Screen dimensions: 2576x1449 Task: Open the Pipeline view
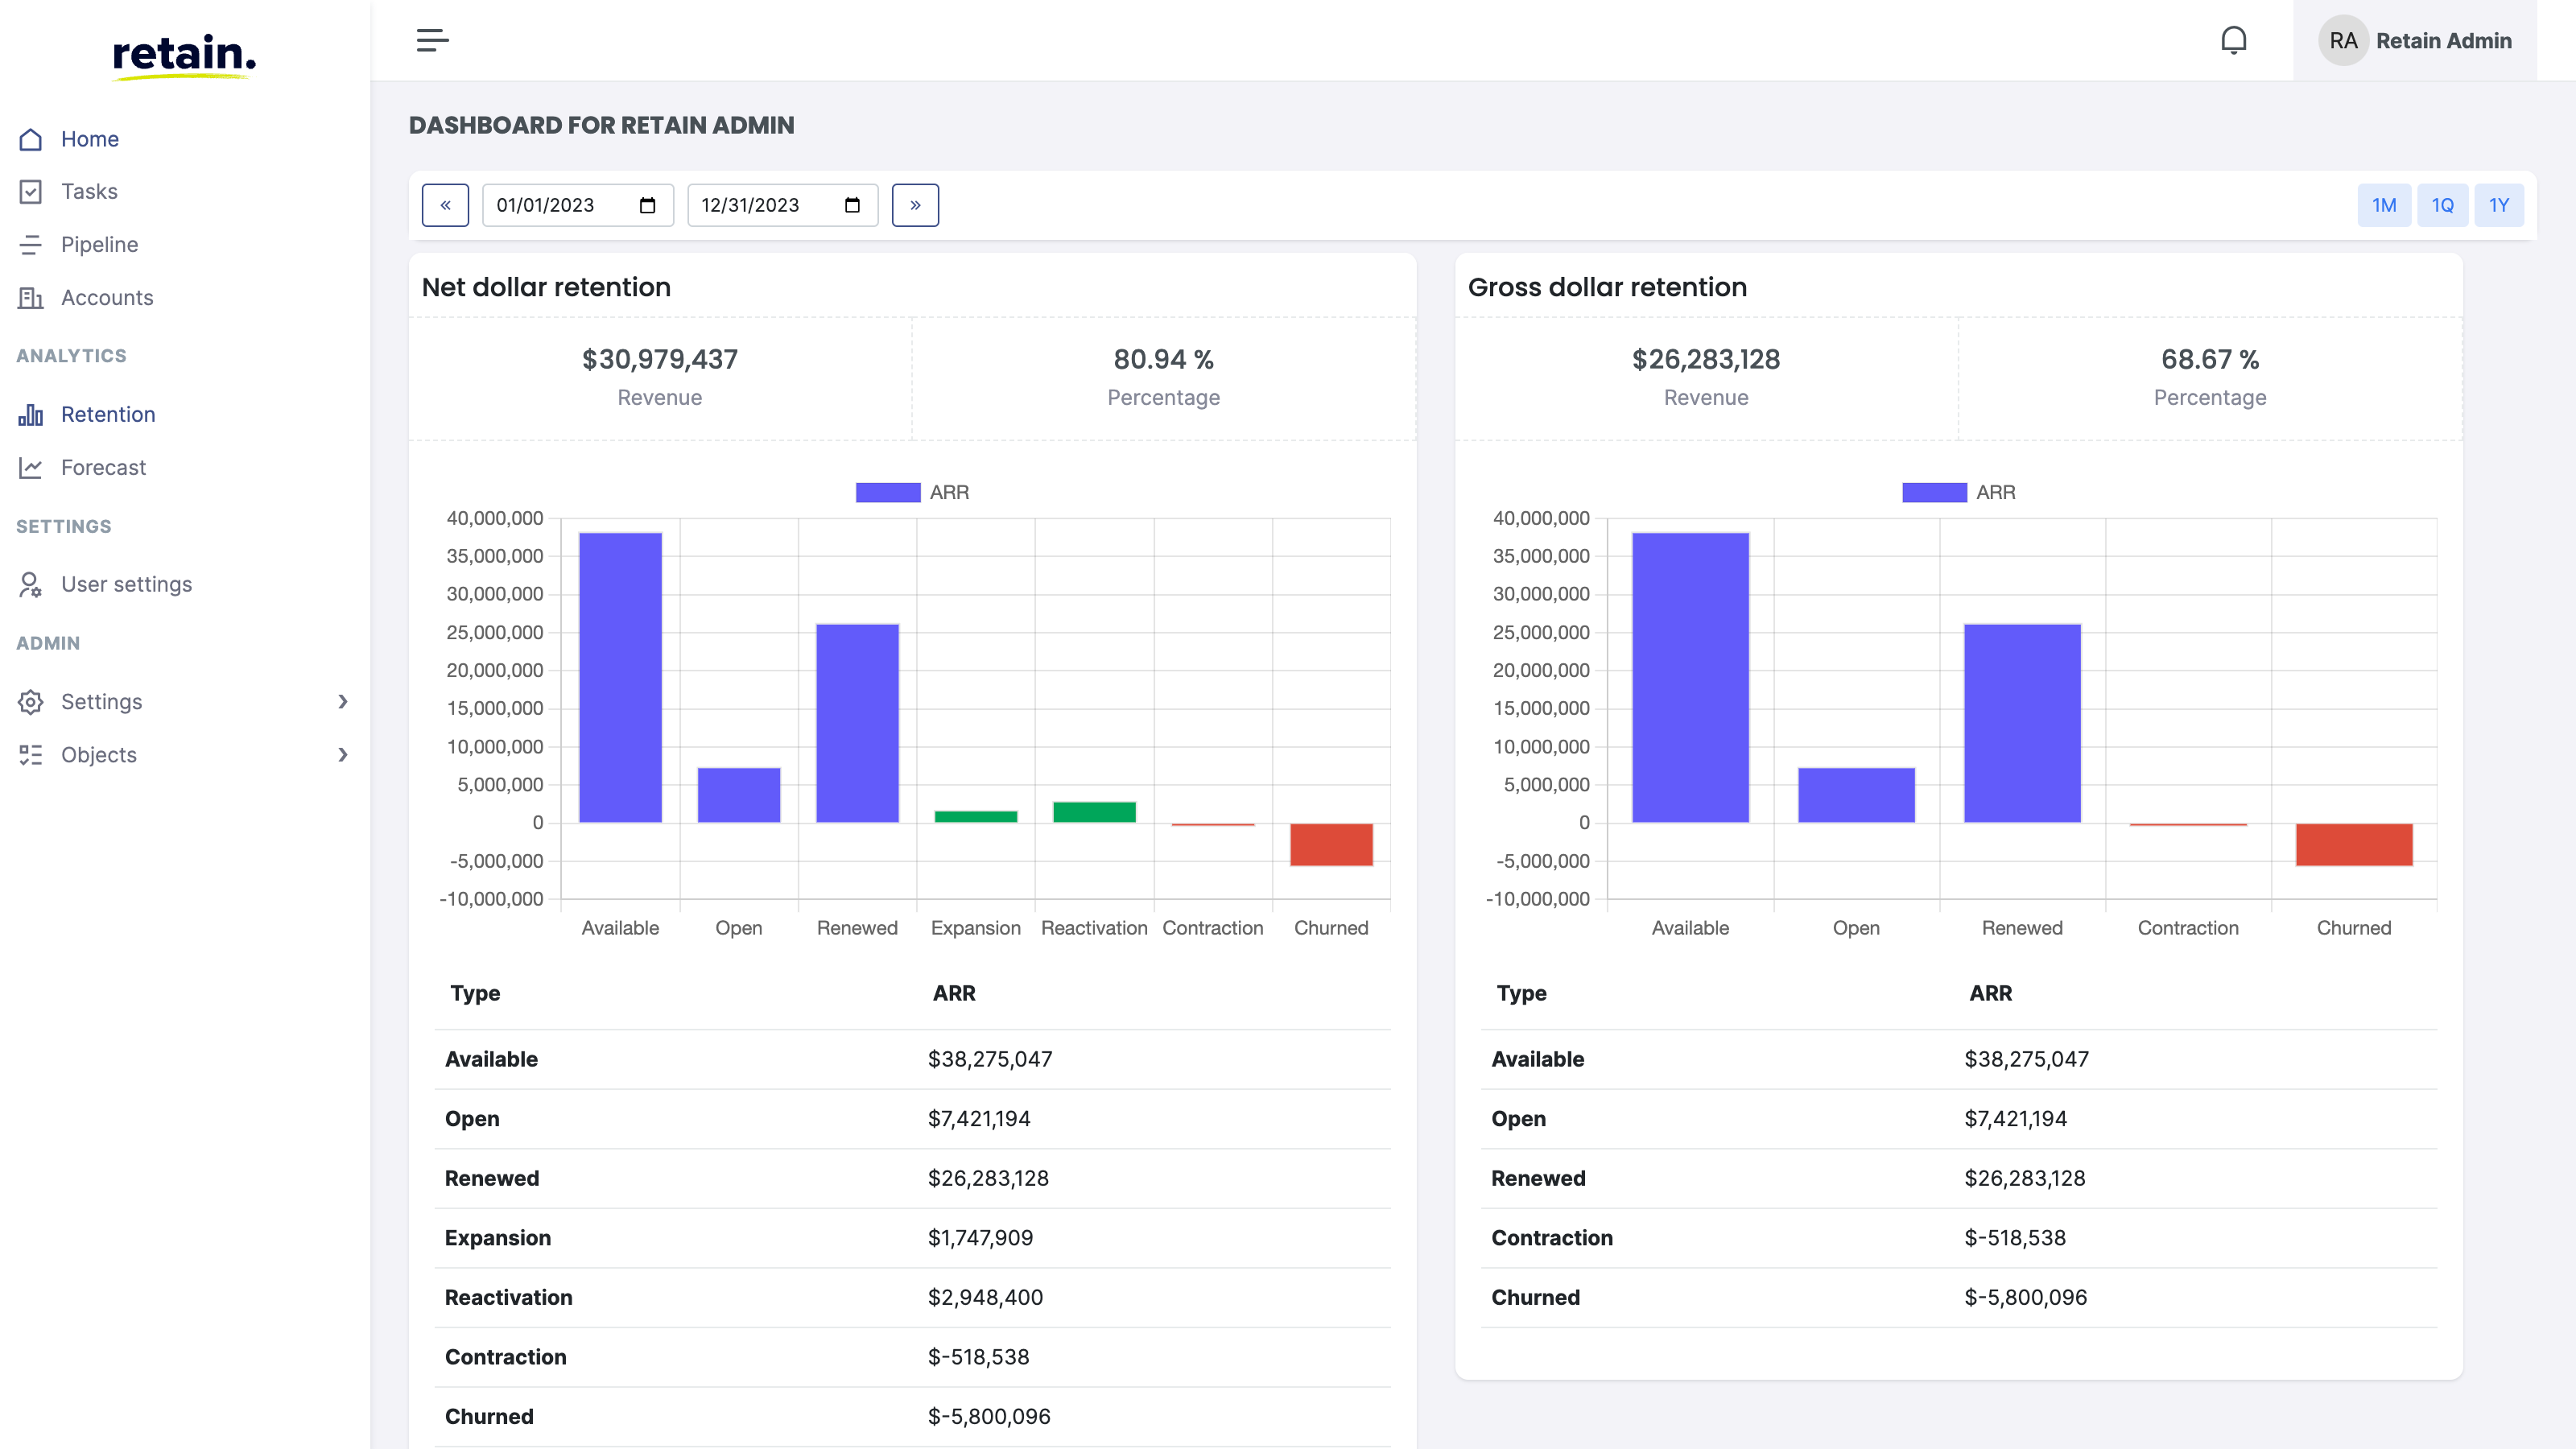(99, 244)
